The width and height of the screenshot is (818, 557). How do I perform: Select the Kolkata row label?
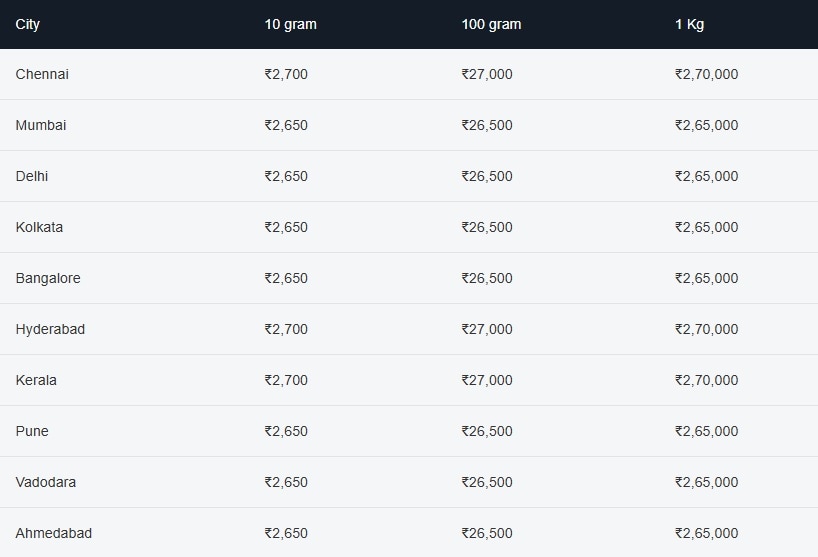[39, 227]
